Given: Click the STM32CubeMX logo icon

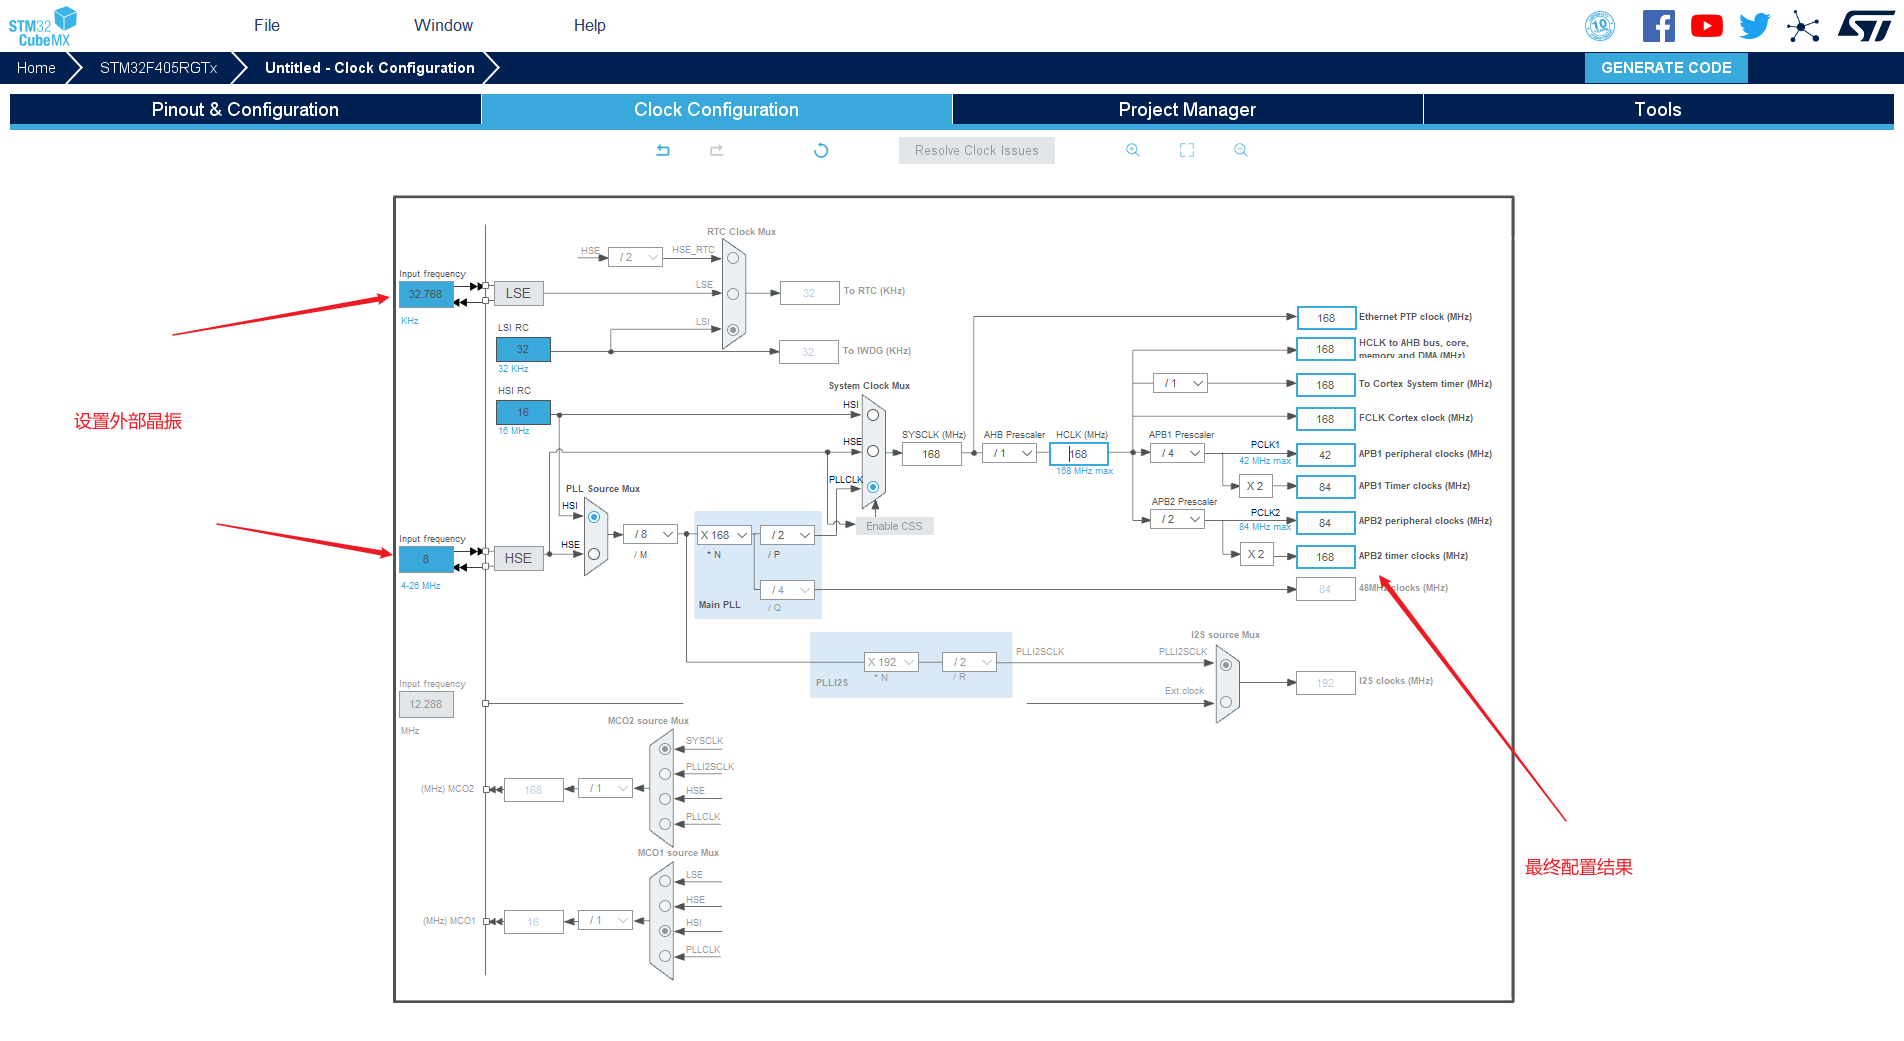Looking at the screenshot, I should coord(43,26).
